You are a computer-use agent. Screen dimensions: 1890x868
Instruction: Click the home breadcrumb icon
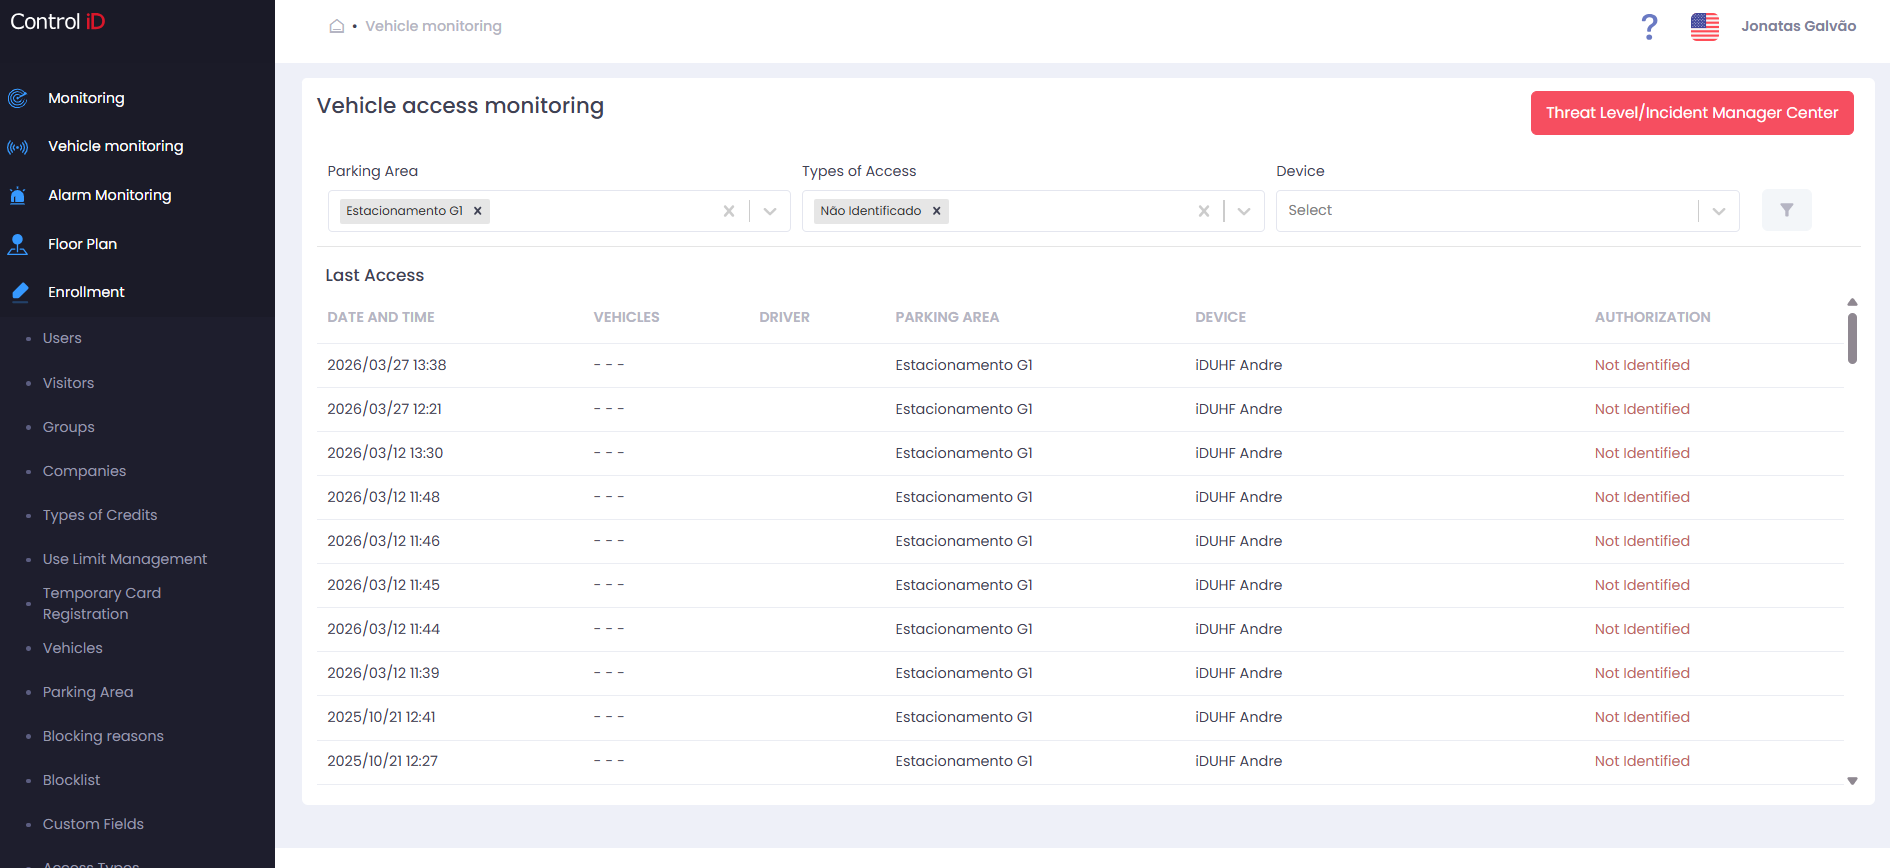coord(337,26)
